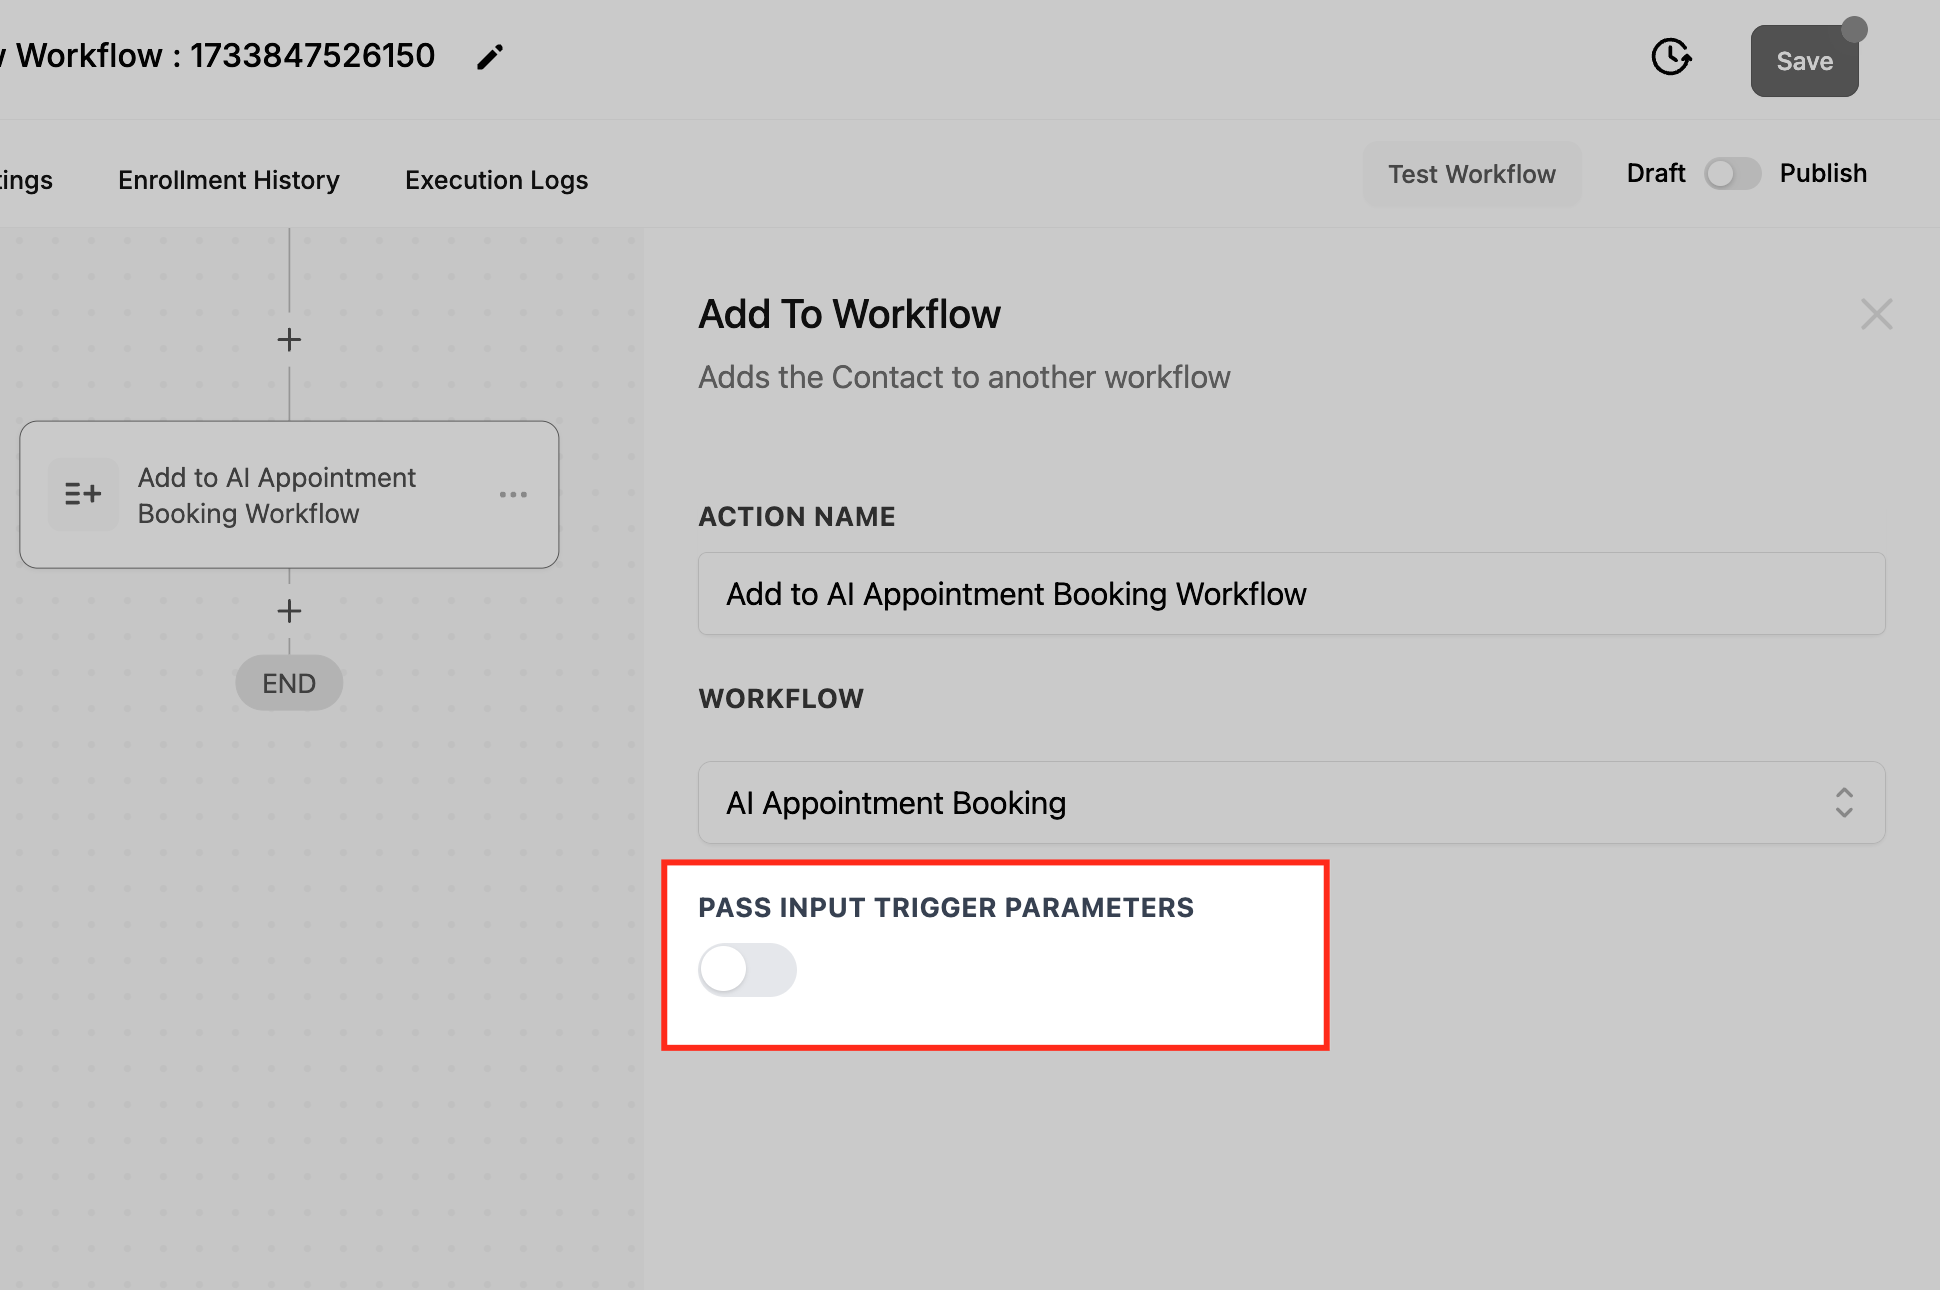The width and height of the screenshot is (1940, 1290).
Task: Click the Save button
Action: click(1804, 61)
